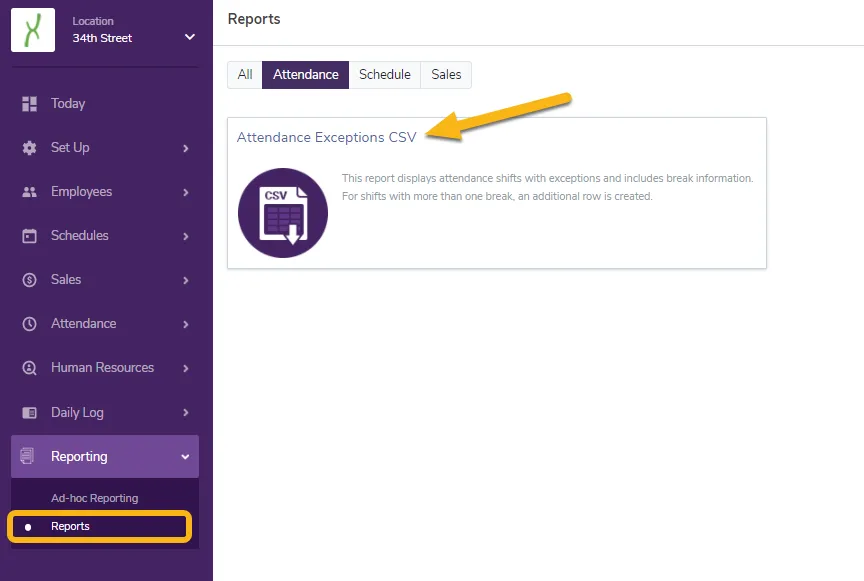Switch to the Sales reports tab
This screenshot has height=581, width=864.
(x=446, y=74)
